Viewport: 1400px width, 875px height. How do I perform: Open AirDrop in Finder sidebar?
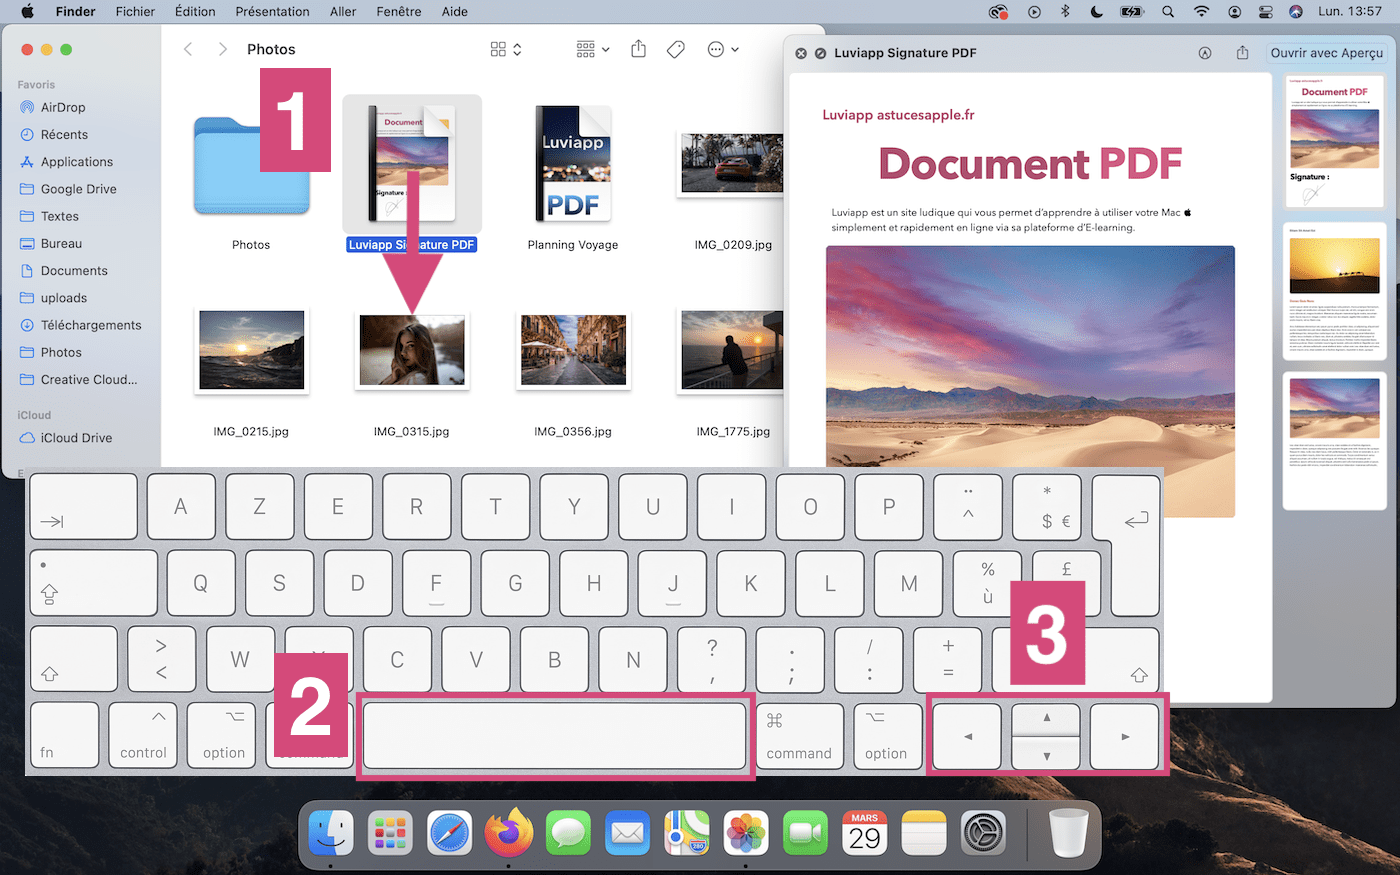coord(63,107)
